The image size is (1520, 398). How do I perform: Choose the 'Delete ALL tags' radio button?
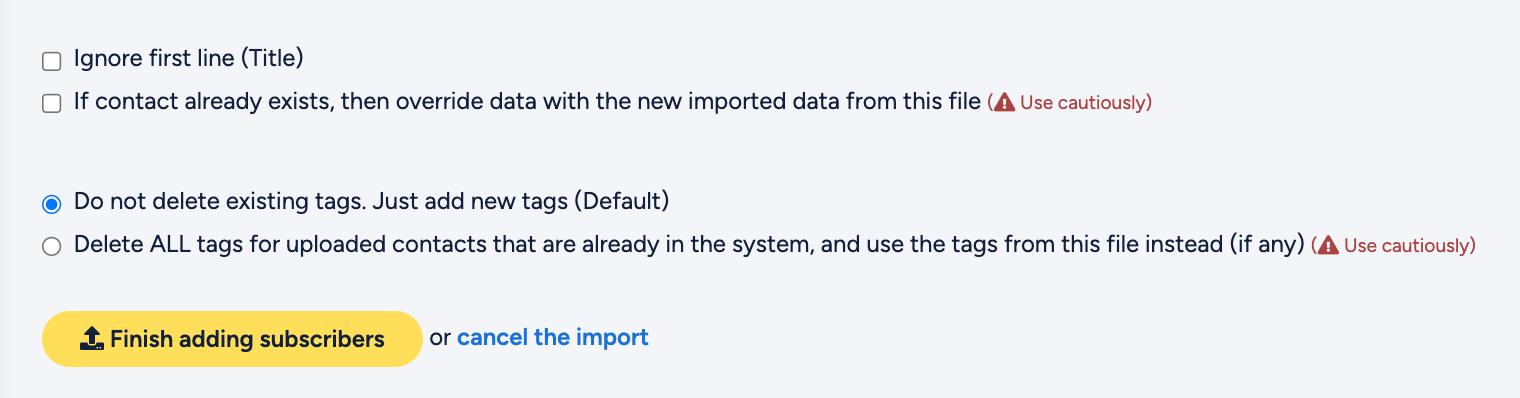point(51,247)
